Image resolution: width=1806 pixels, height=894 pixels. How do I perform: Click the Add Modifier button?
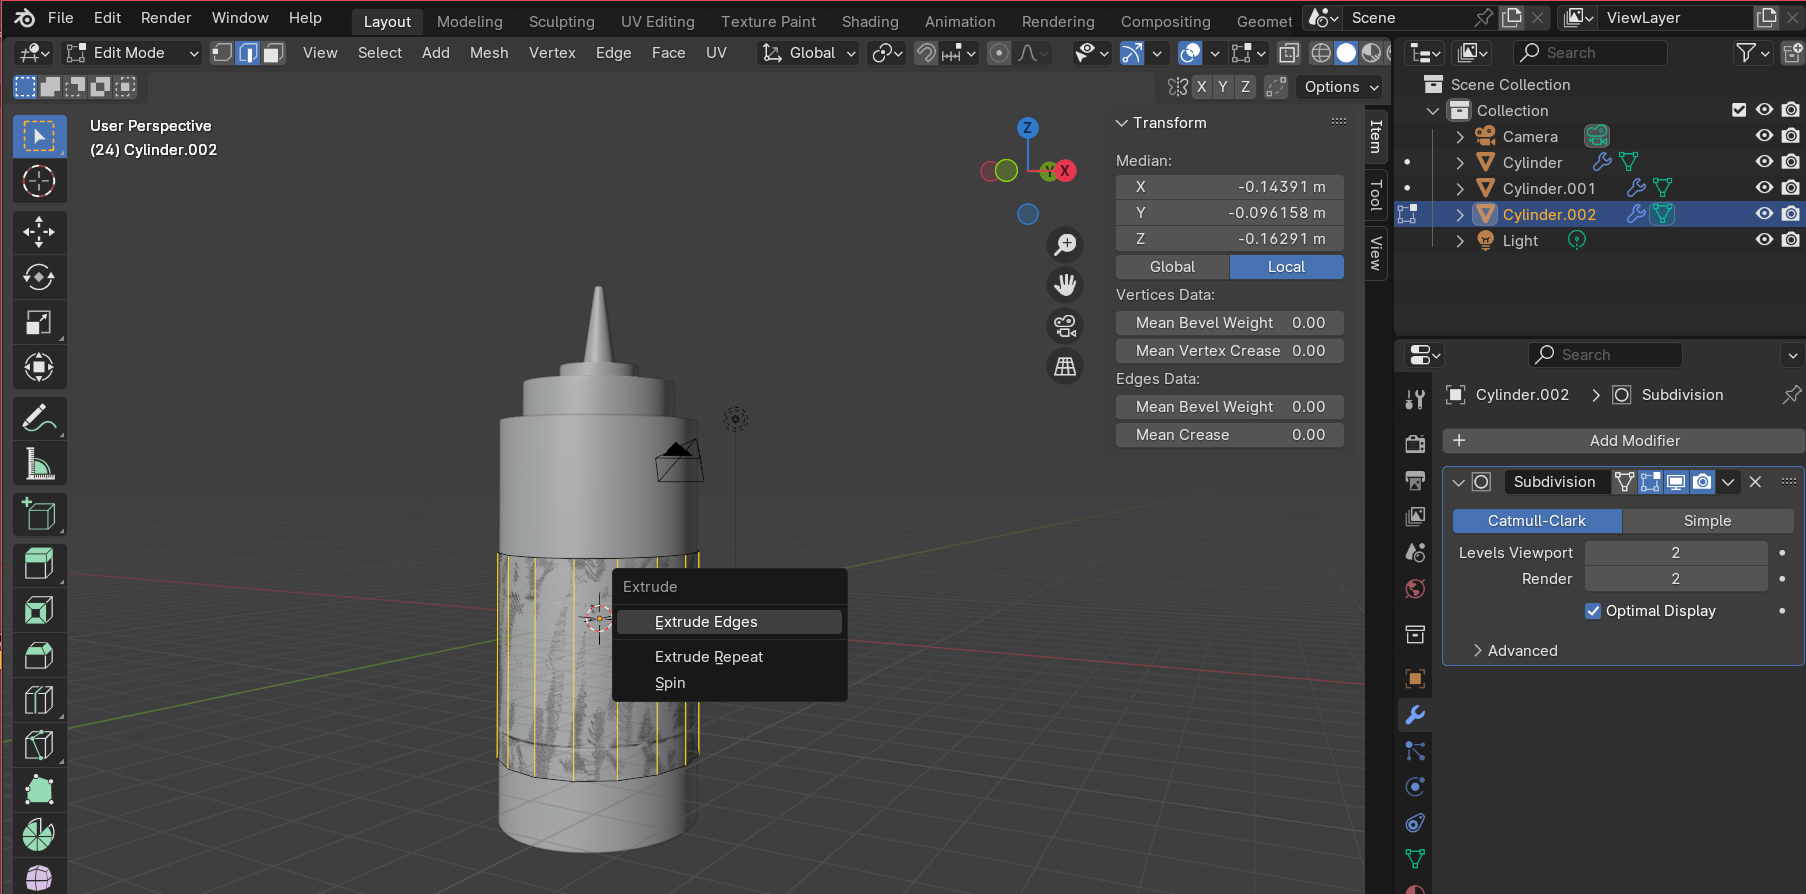(1623, 441)
